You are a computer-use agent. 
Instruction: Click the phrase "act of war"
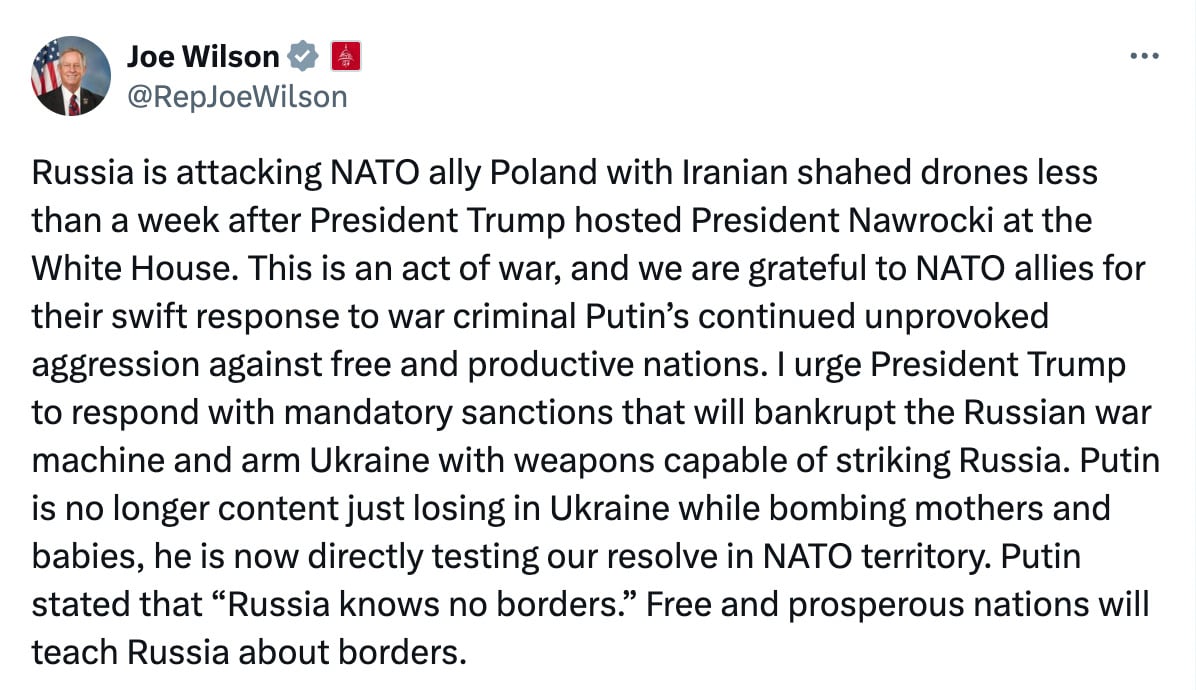click(481, 268)
